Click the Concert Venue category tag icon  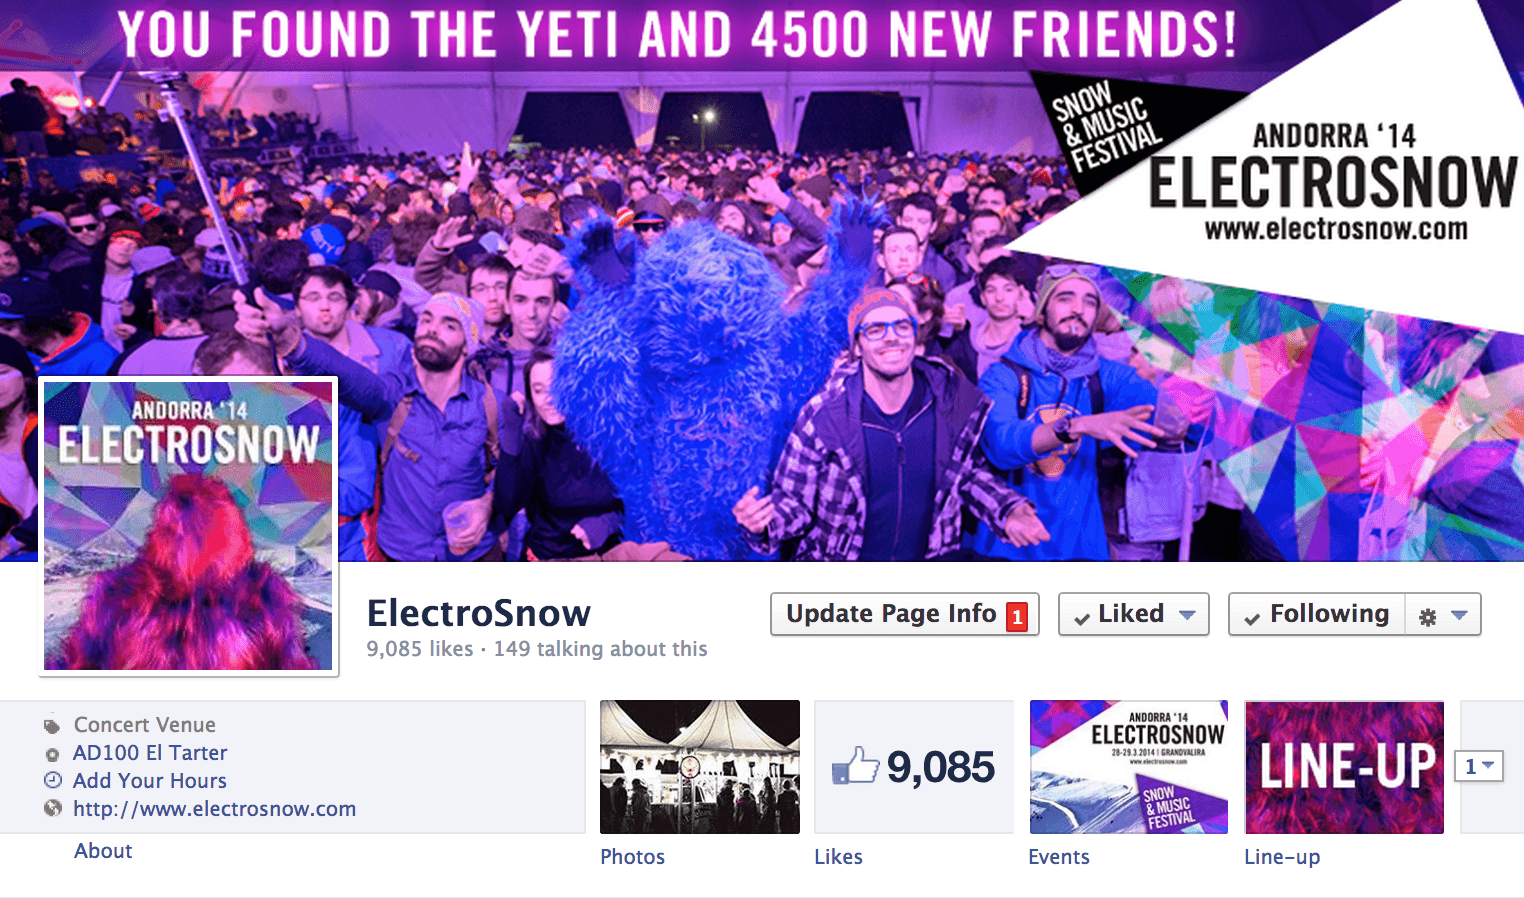(x=52, y=726)
